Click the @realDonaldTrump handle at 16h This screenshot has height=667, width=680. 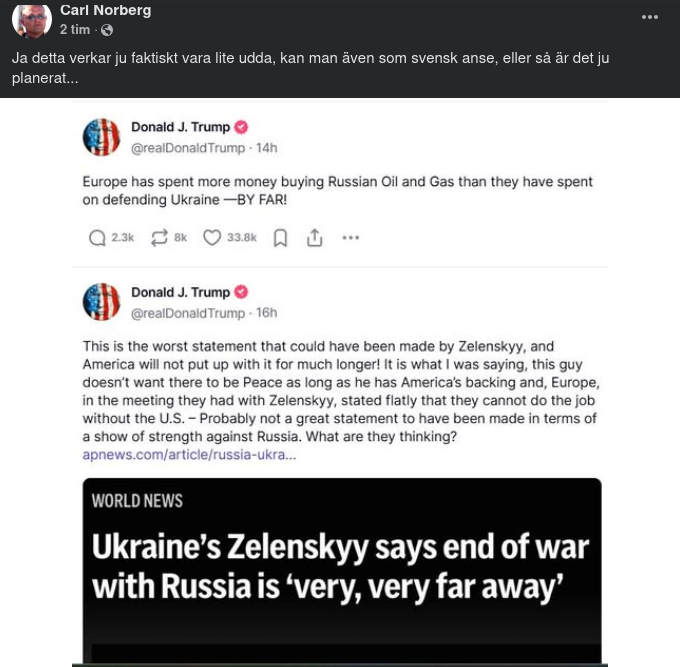pyautogui.click(x=187, y=313)
